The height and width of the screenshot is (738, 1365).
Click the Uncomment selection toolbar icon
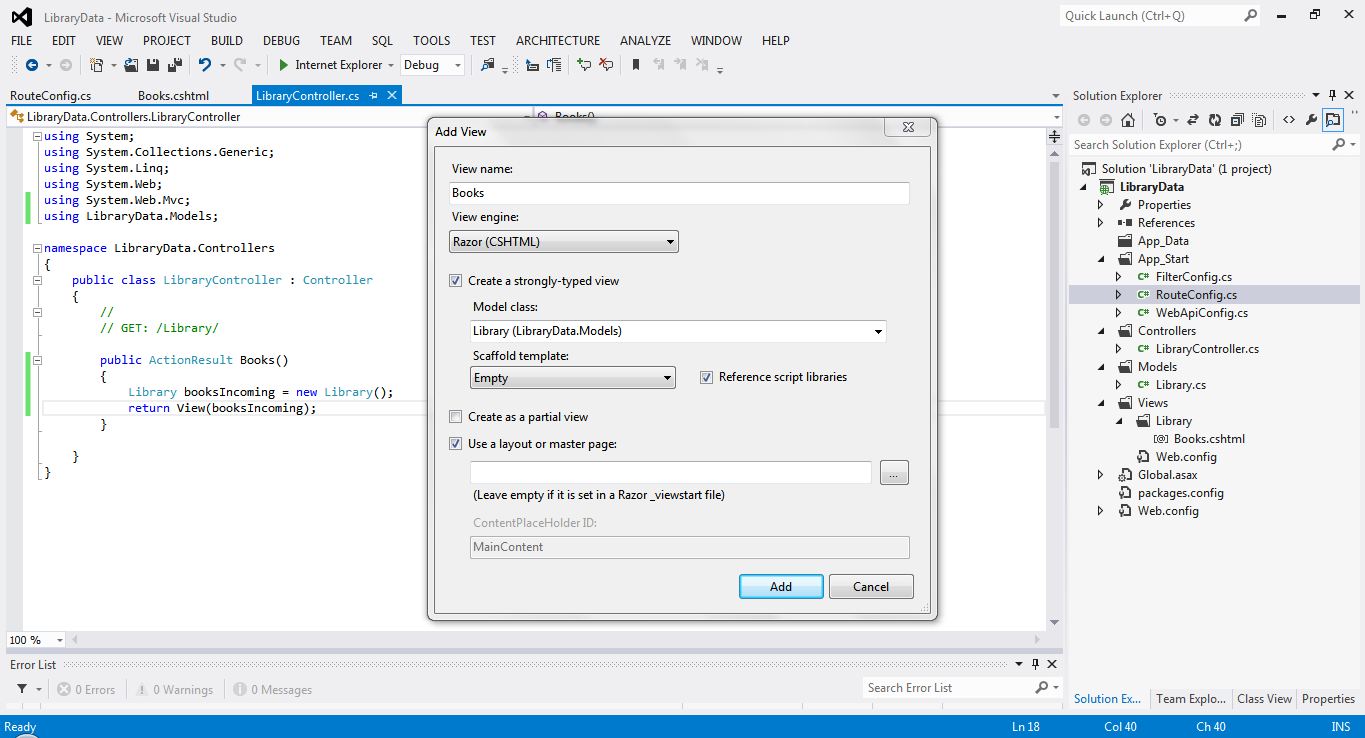pos(606,65)
